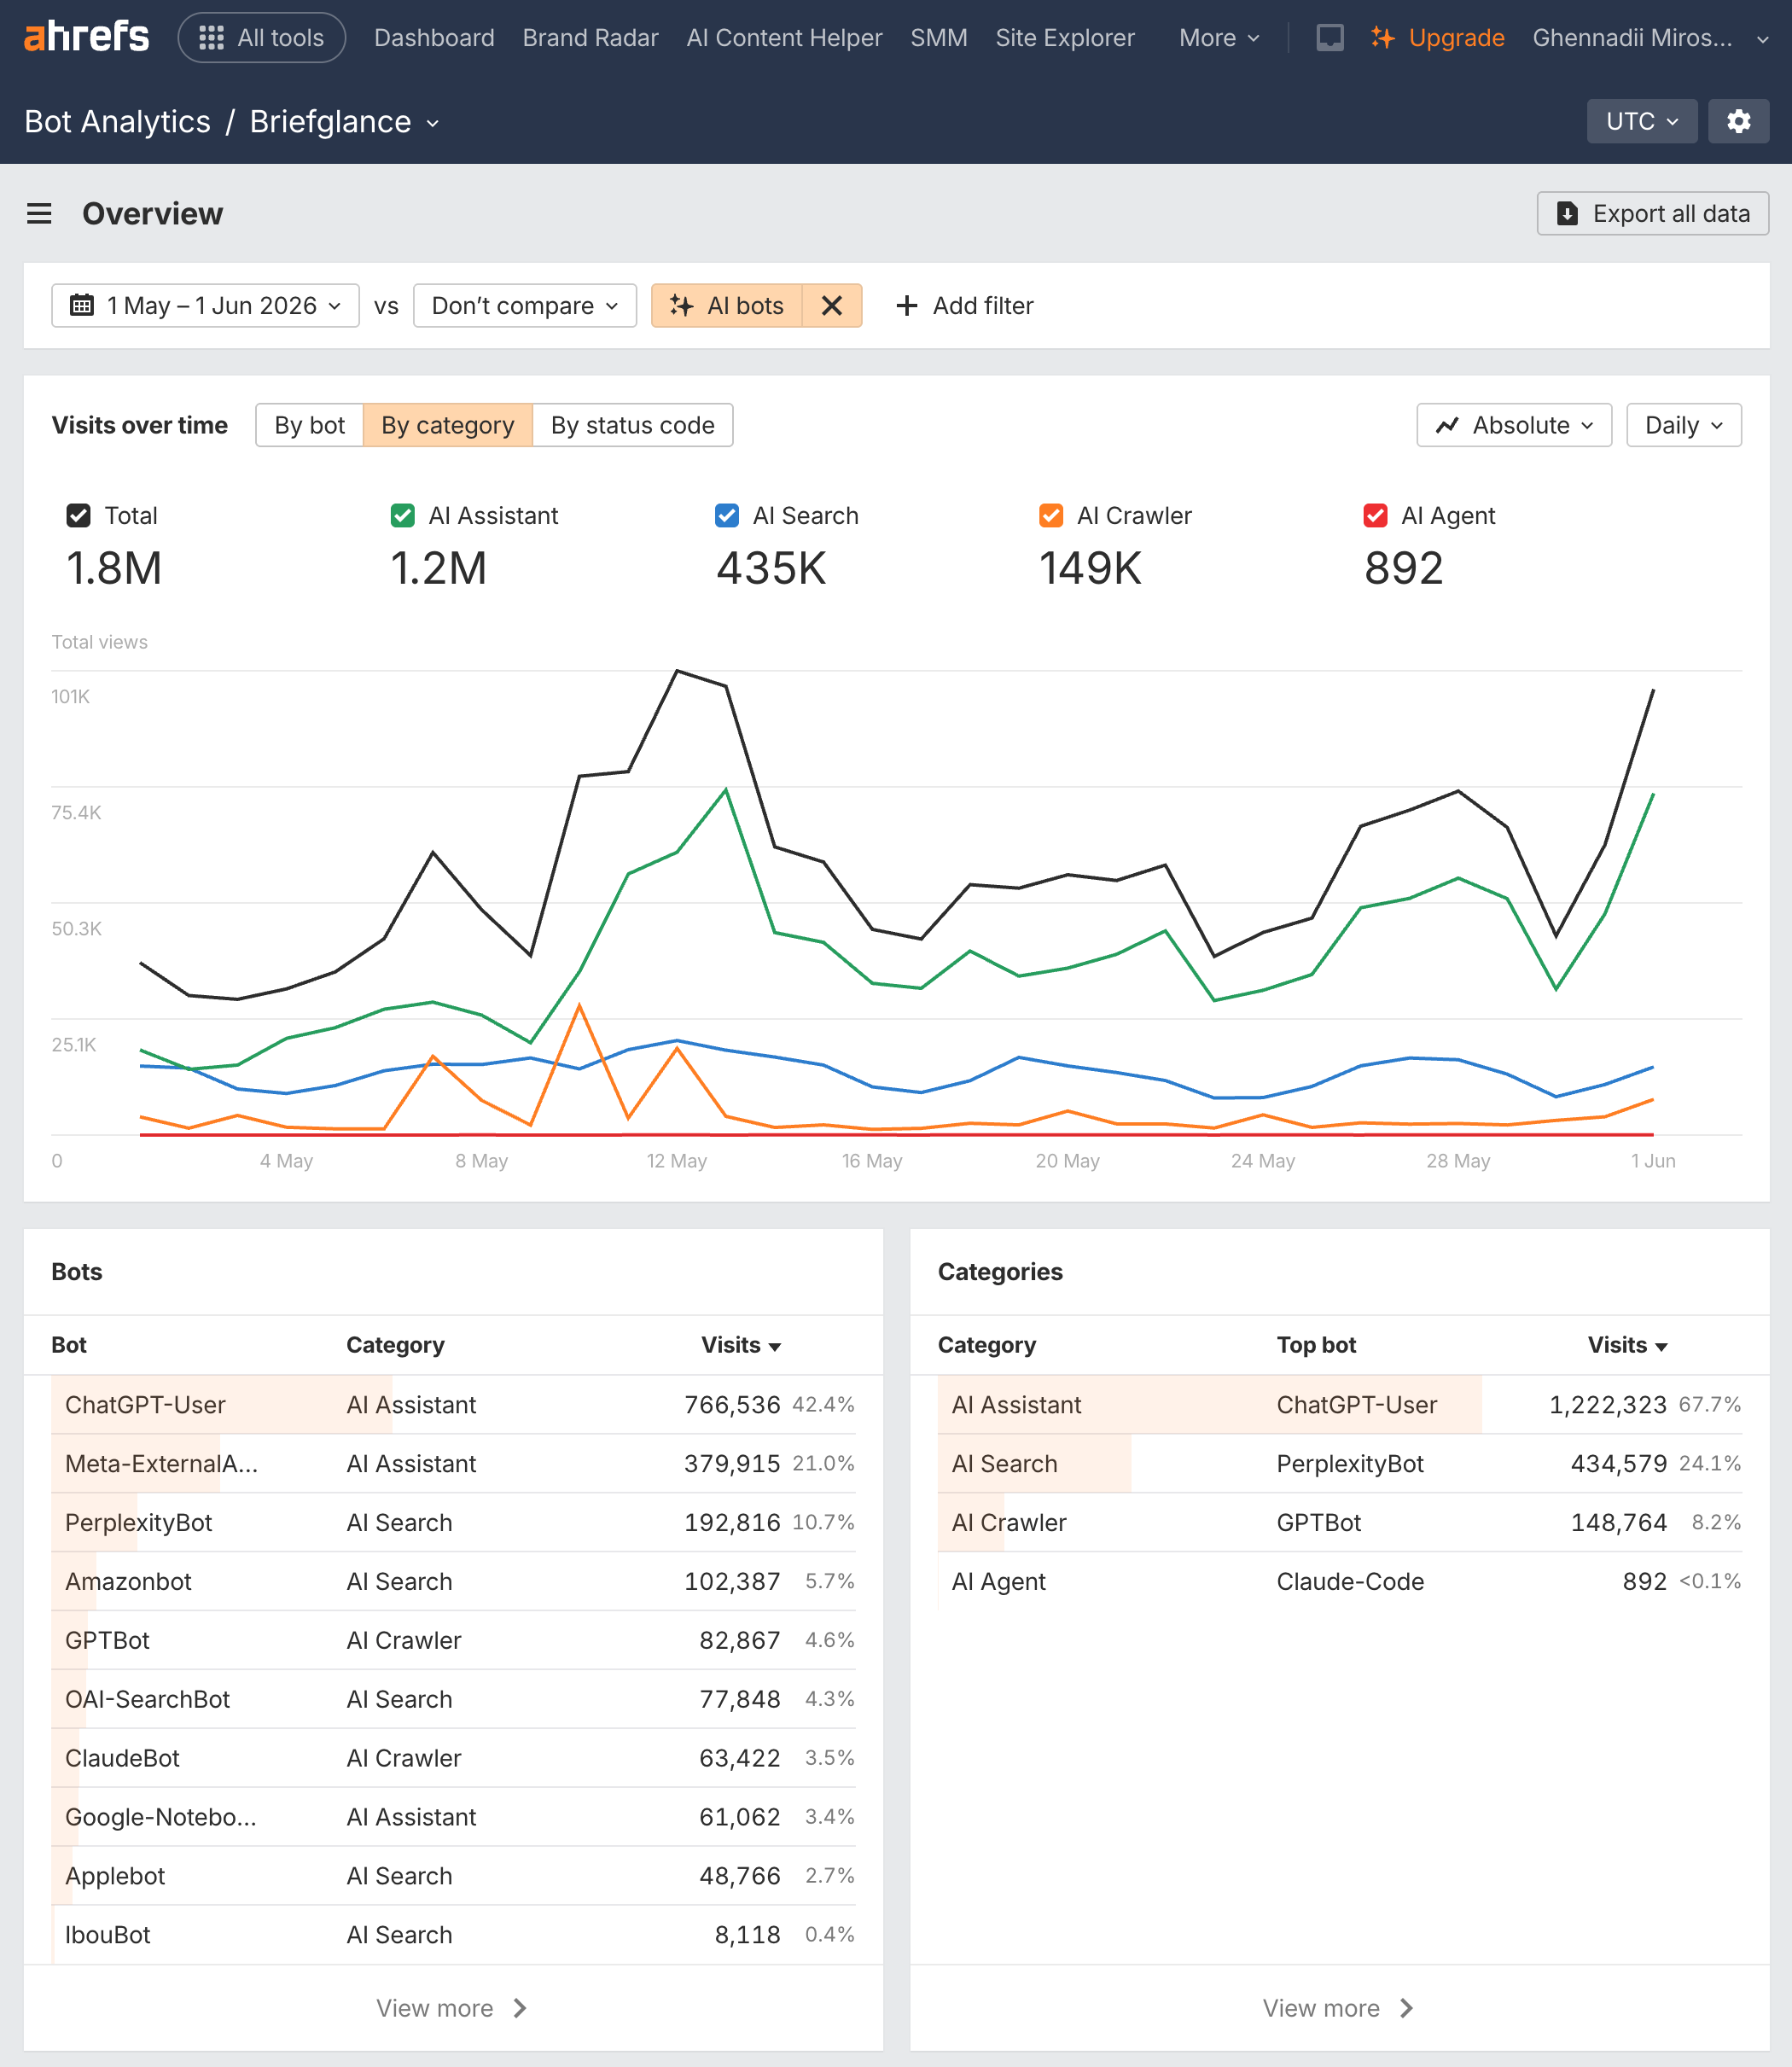The image size is (1792, 2067).
Task: Open the All tools grid menu
Action: pos(262,38)
